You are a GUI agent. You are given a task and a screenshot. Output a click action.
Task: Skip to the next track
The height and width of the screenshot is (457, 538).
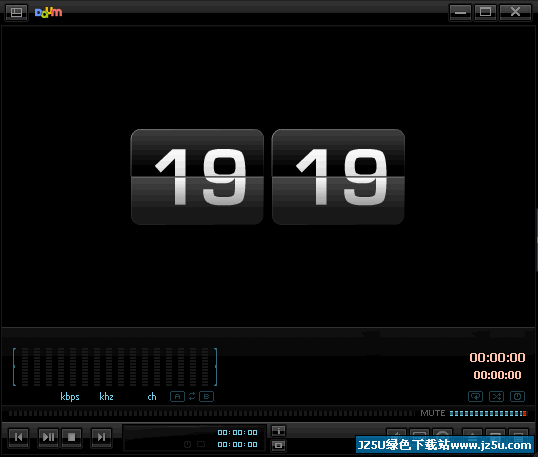[101, 437]
